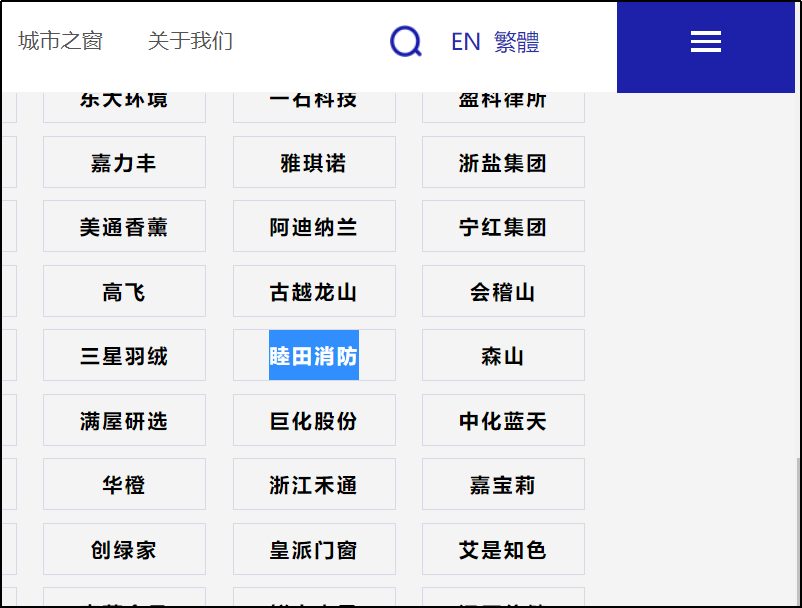The height and width of the screenshot is (608, 802).
Task: Select the 浙江禾通 entry
Action: coord(314,484)
